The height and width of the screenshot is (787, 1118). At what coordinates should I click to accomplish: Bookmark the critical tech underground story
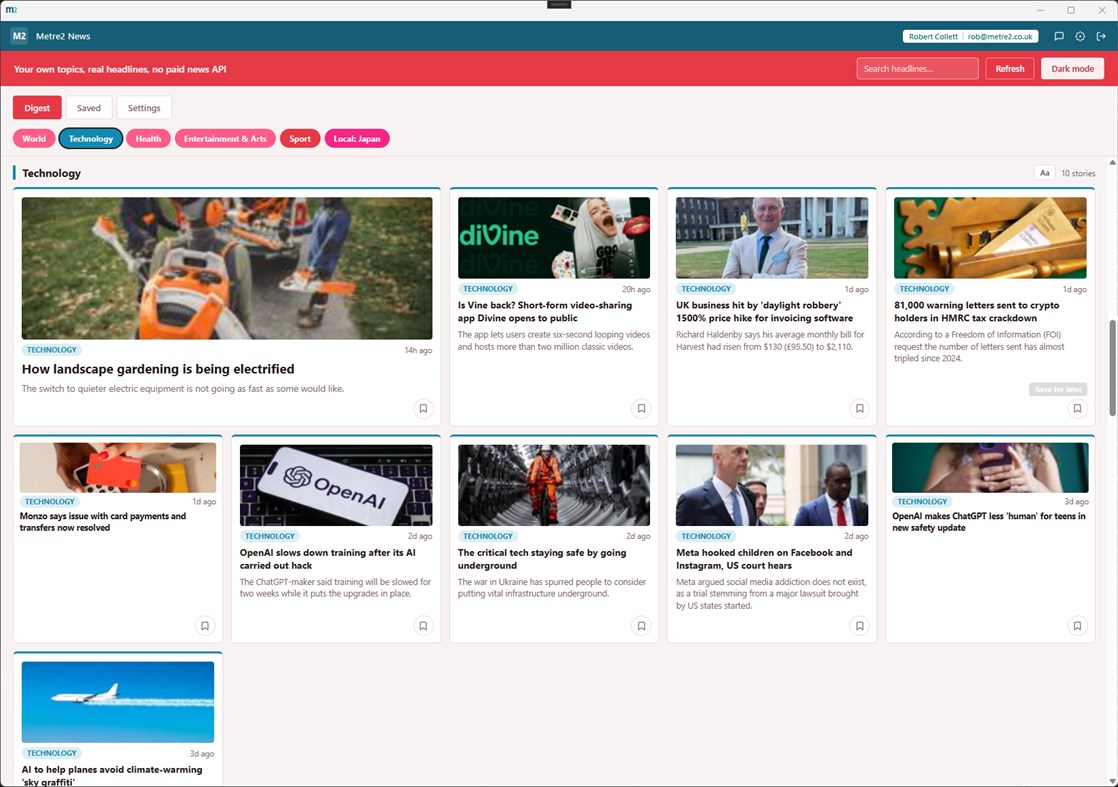click(641, 626)
